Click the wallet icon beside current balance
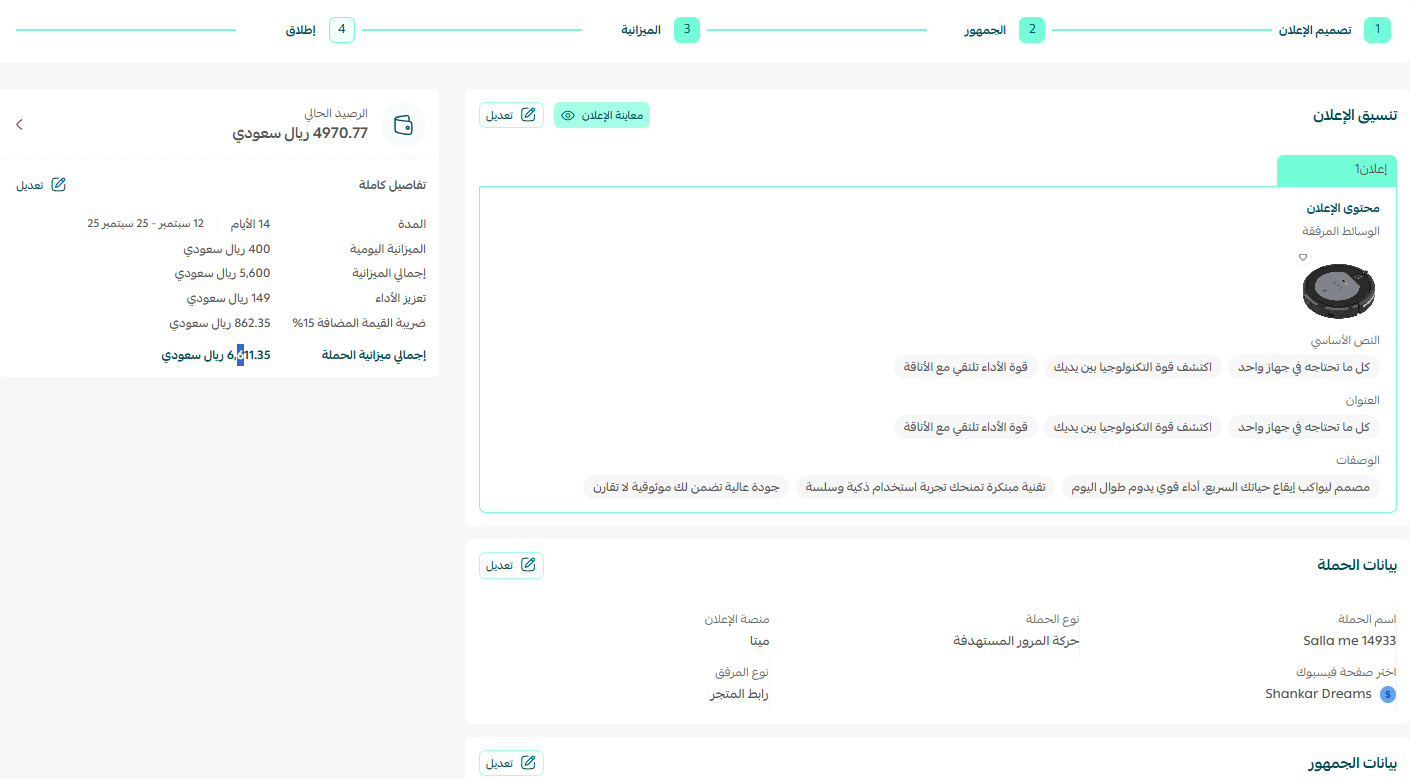This screenshot has height=779, width=1410. [403, 125]
